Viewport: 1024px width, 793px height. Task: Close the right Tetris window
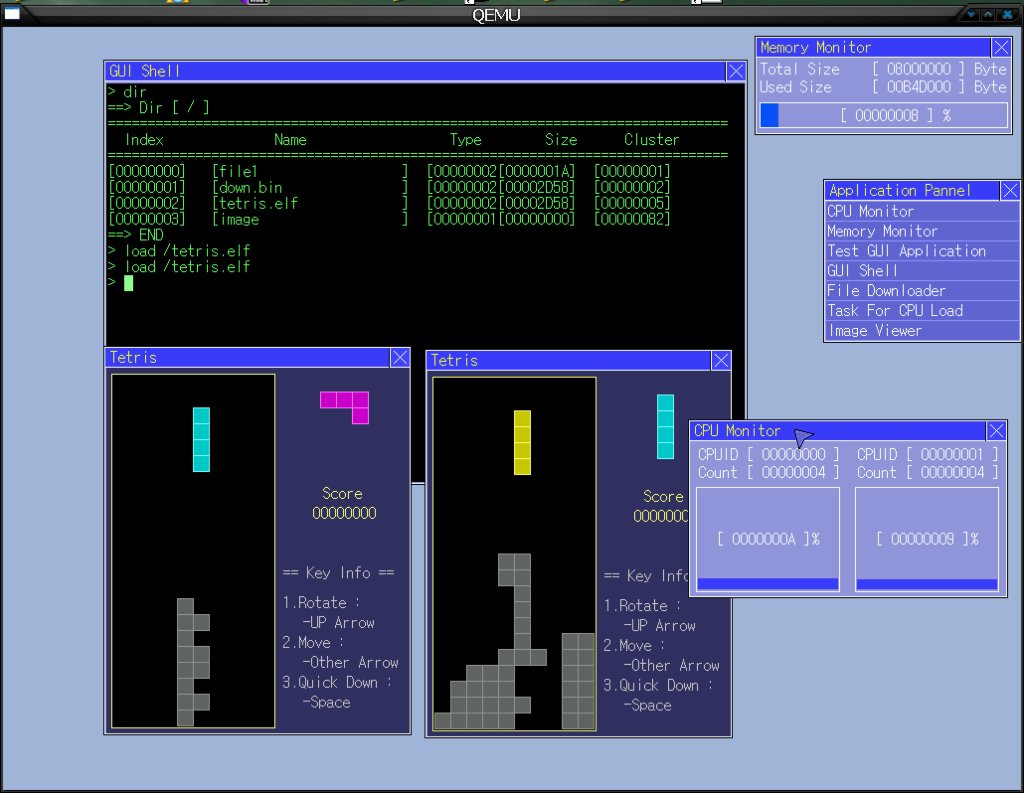pos(721,361)
